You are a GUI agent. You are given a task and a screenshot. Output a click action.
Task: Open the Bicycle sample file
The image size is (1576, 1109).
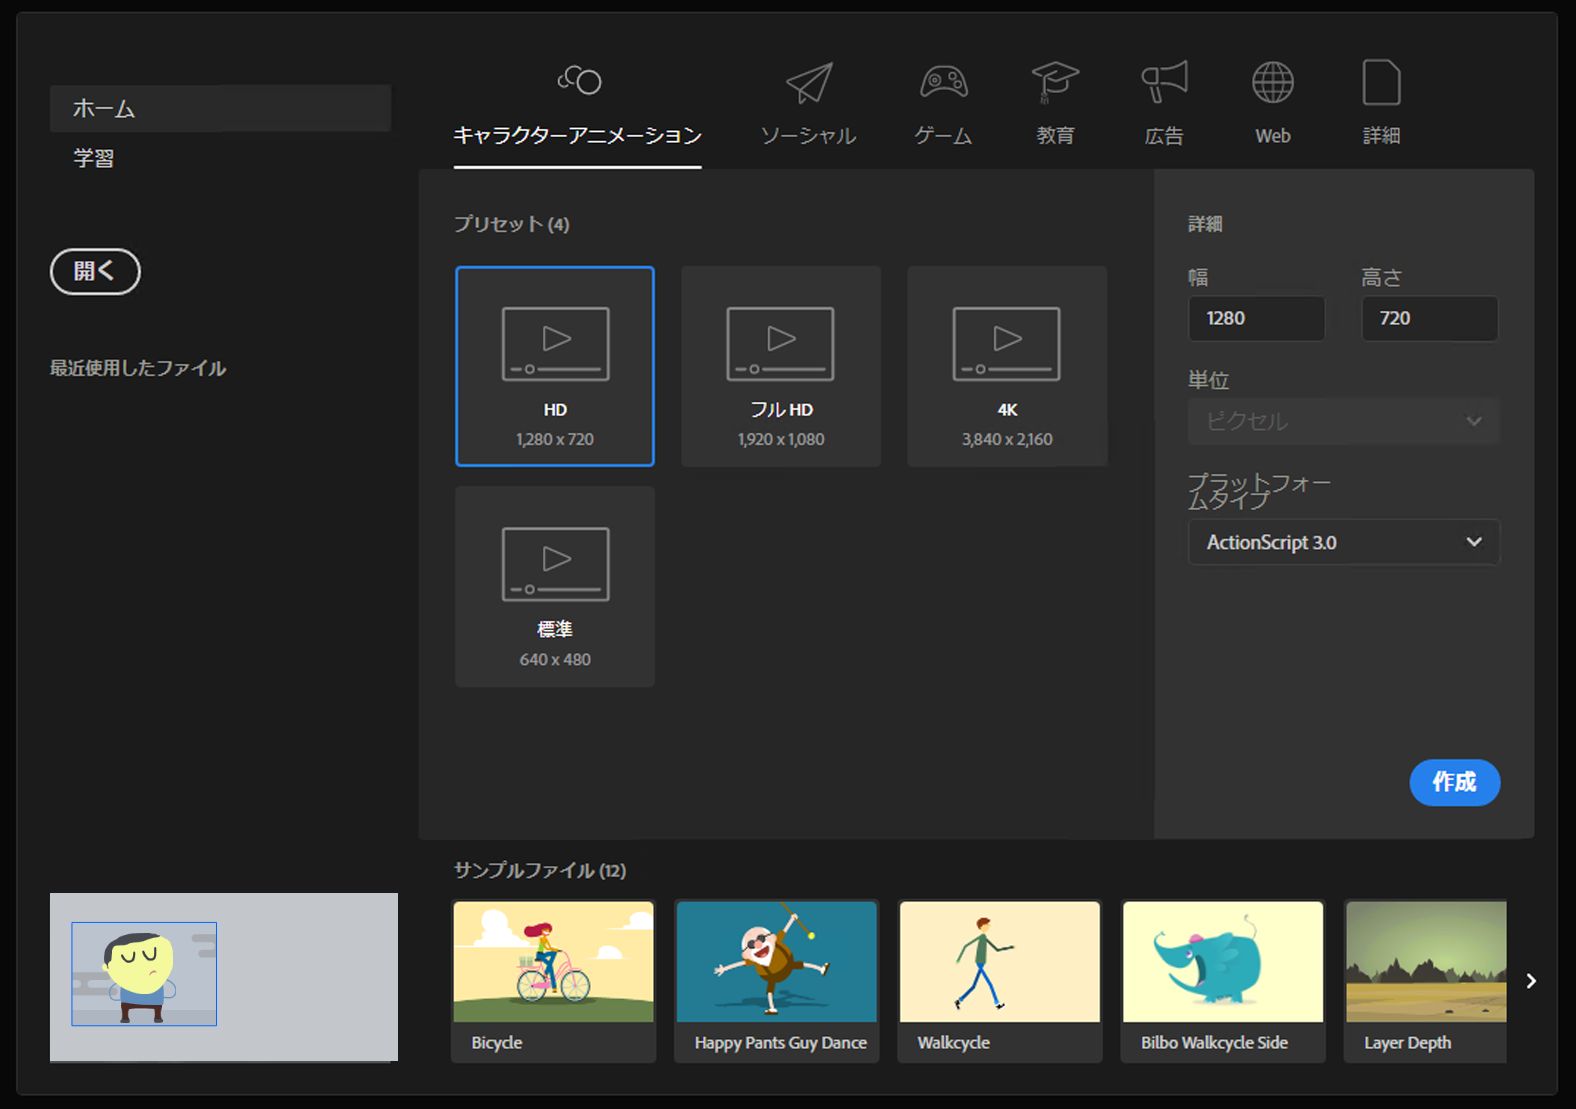tap(554, 981)
